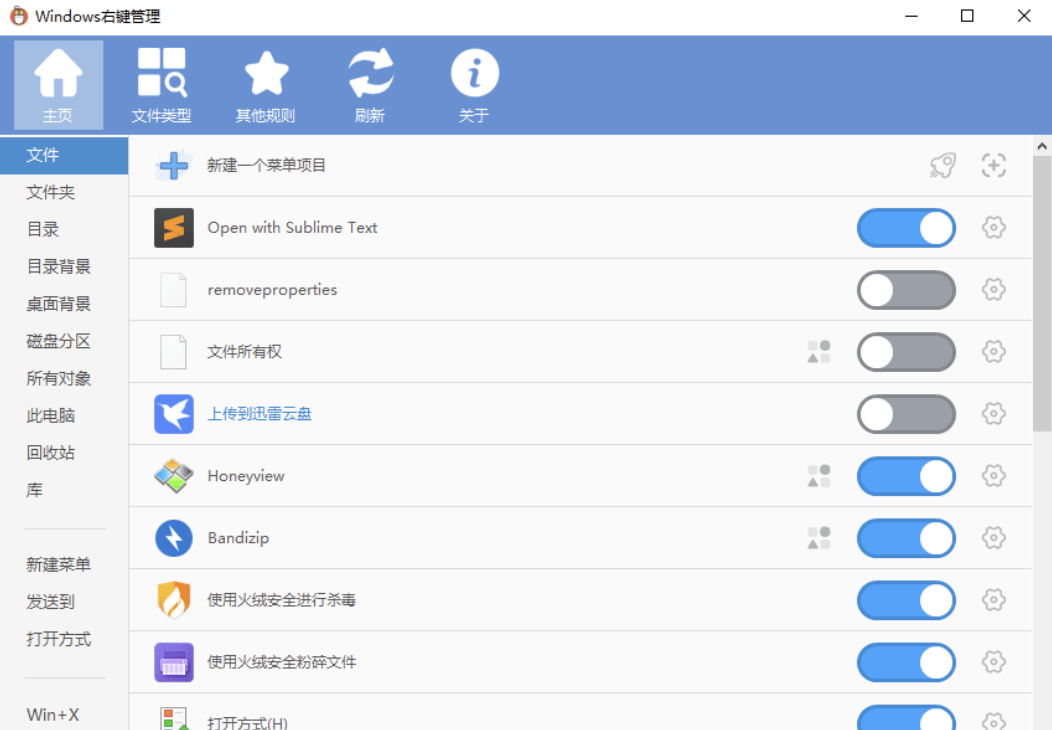Select 此电脑 in the sidebar
Viewport: 1052px width, 730px height.
[49, 415]
